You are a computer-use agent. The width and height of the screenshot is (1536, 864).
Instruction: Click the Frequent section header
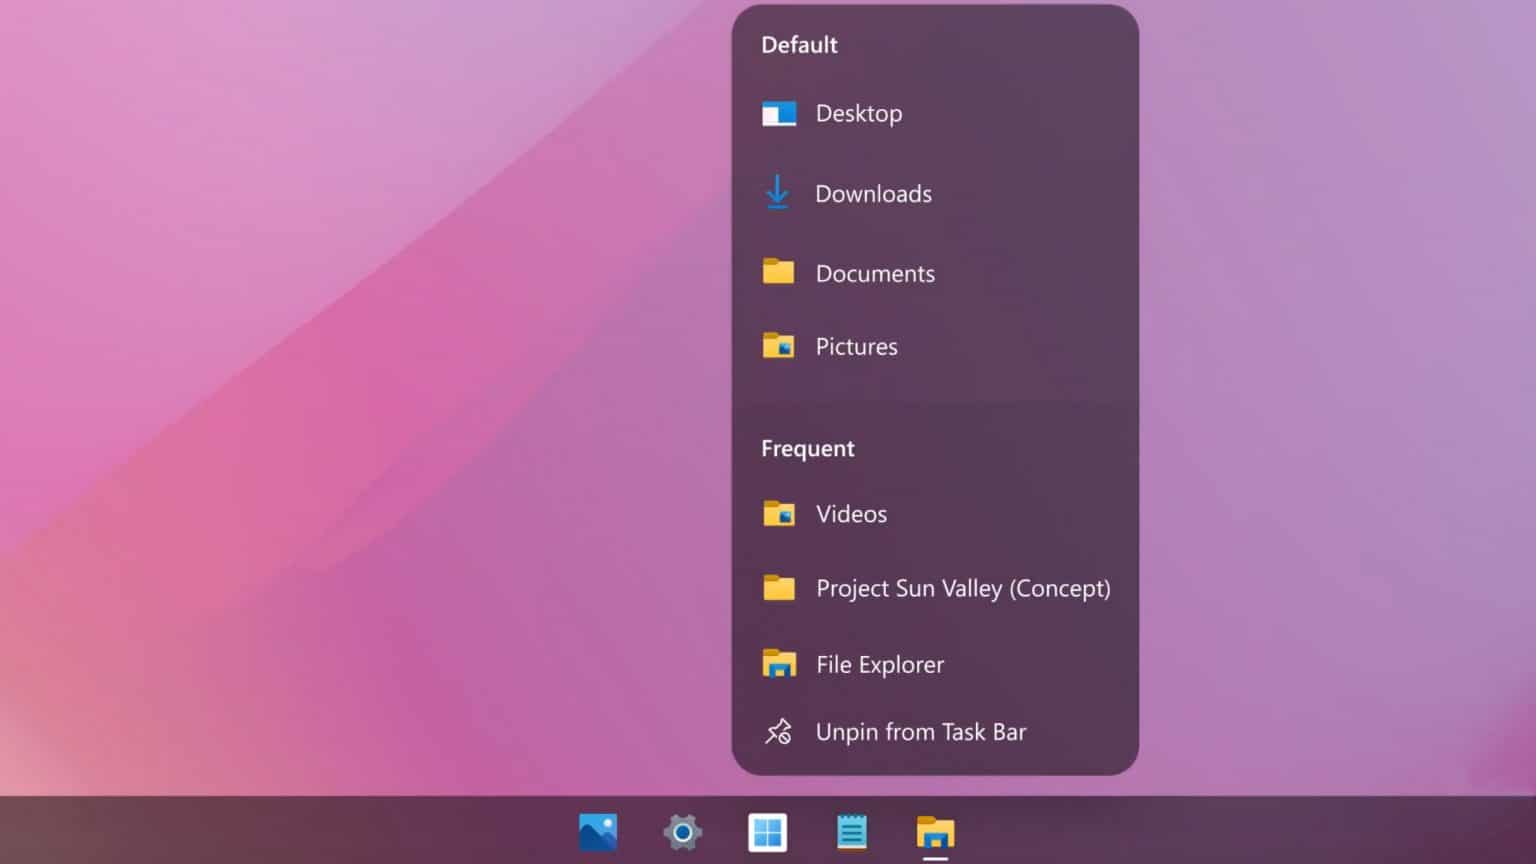click(807, 448)
